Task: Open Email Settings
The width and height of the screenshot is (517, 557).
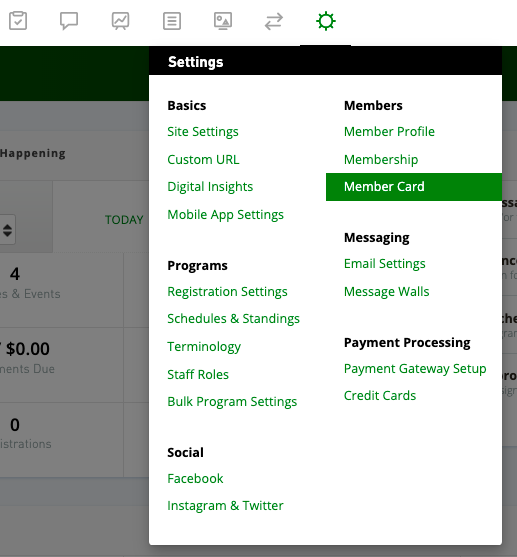Action: tap(384, 264)
